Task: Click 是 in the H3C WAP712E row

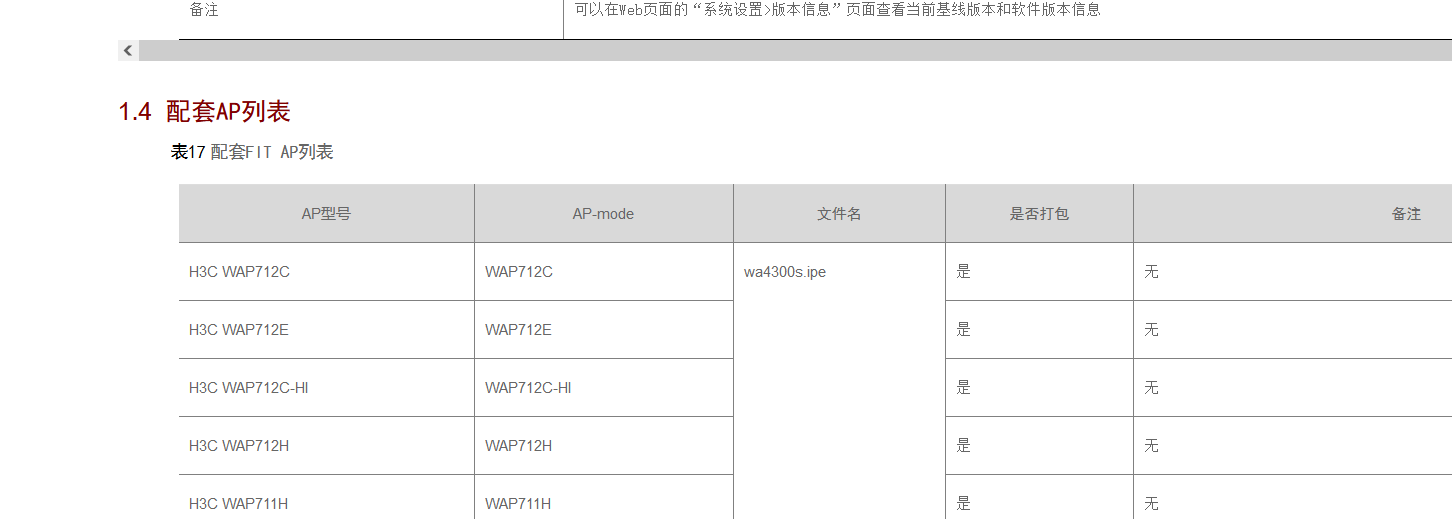Action: [963, 330]
